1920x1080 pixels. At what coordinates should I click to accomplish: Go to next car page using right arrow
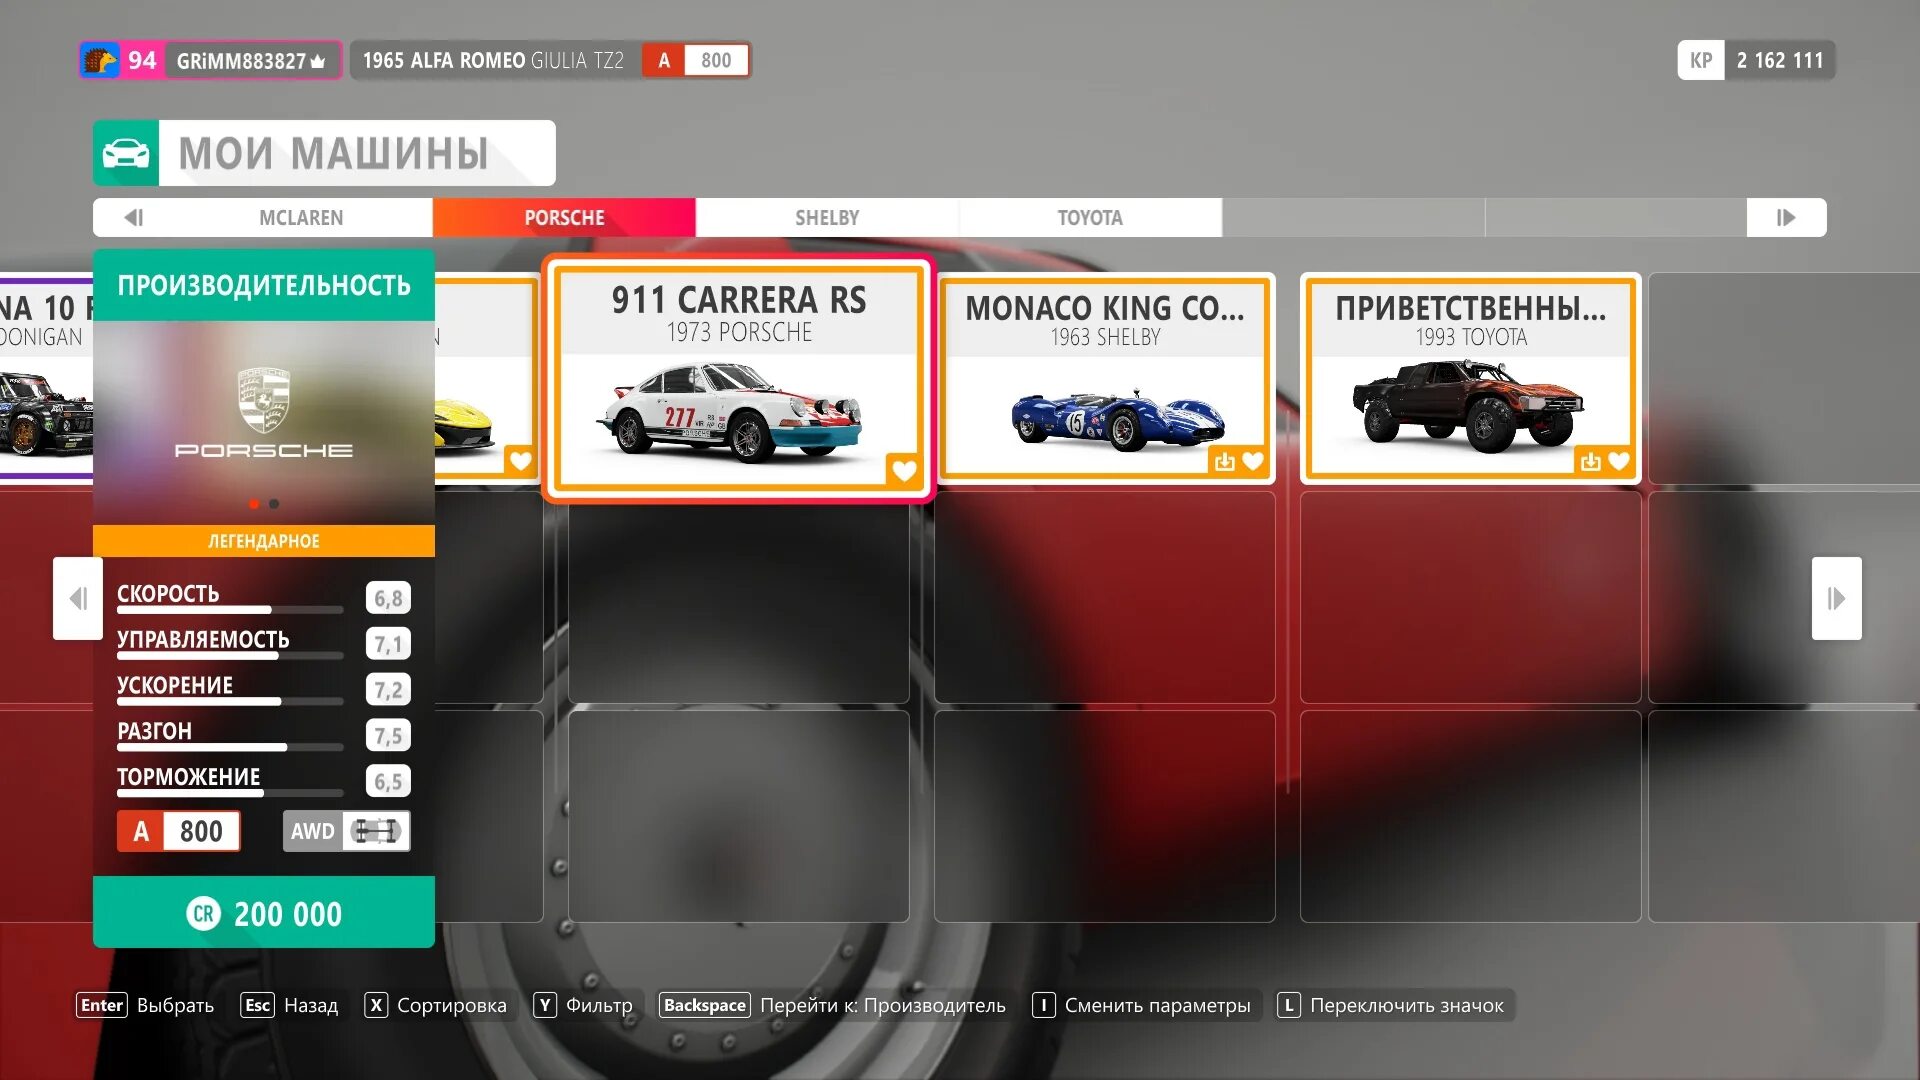coord(1836,598)
